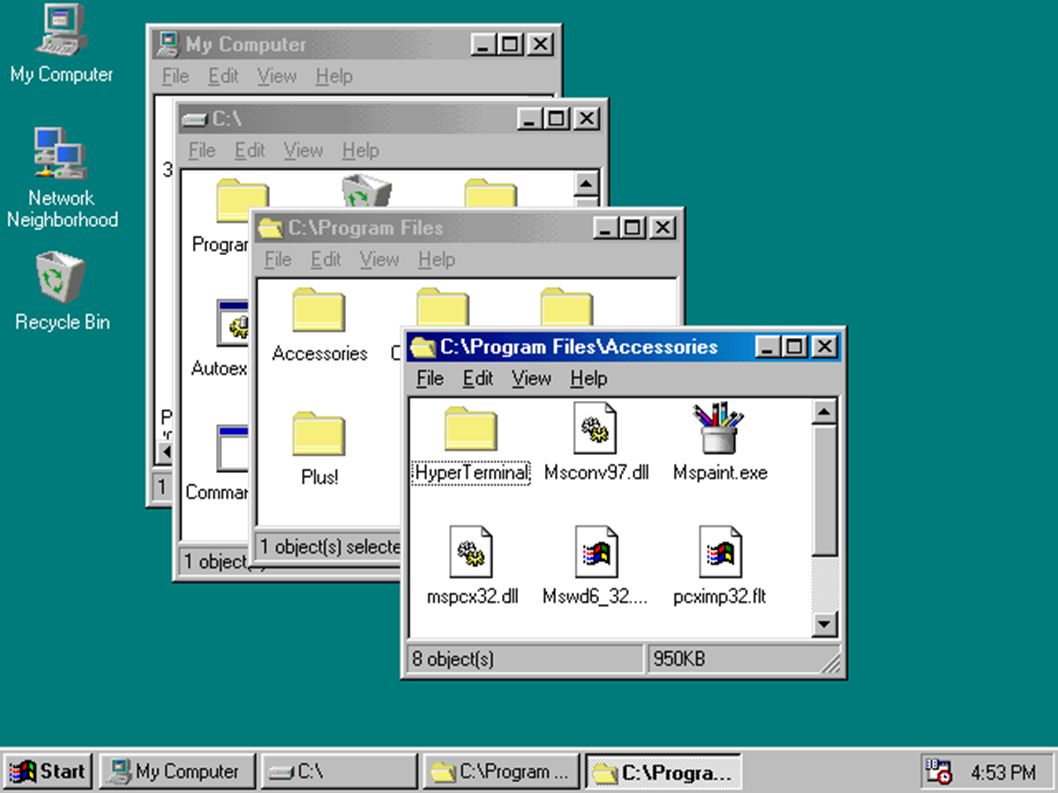Select the Recycled bin icon in C:\ window
Viewport: 1058px width, 793px height.
point(366,191)
